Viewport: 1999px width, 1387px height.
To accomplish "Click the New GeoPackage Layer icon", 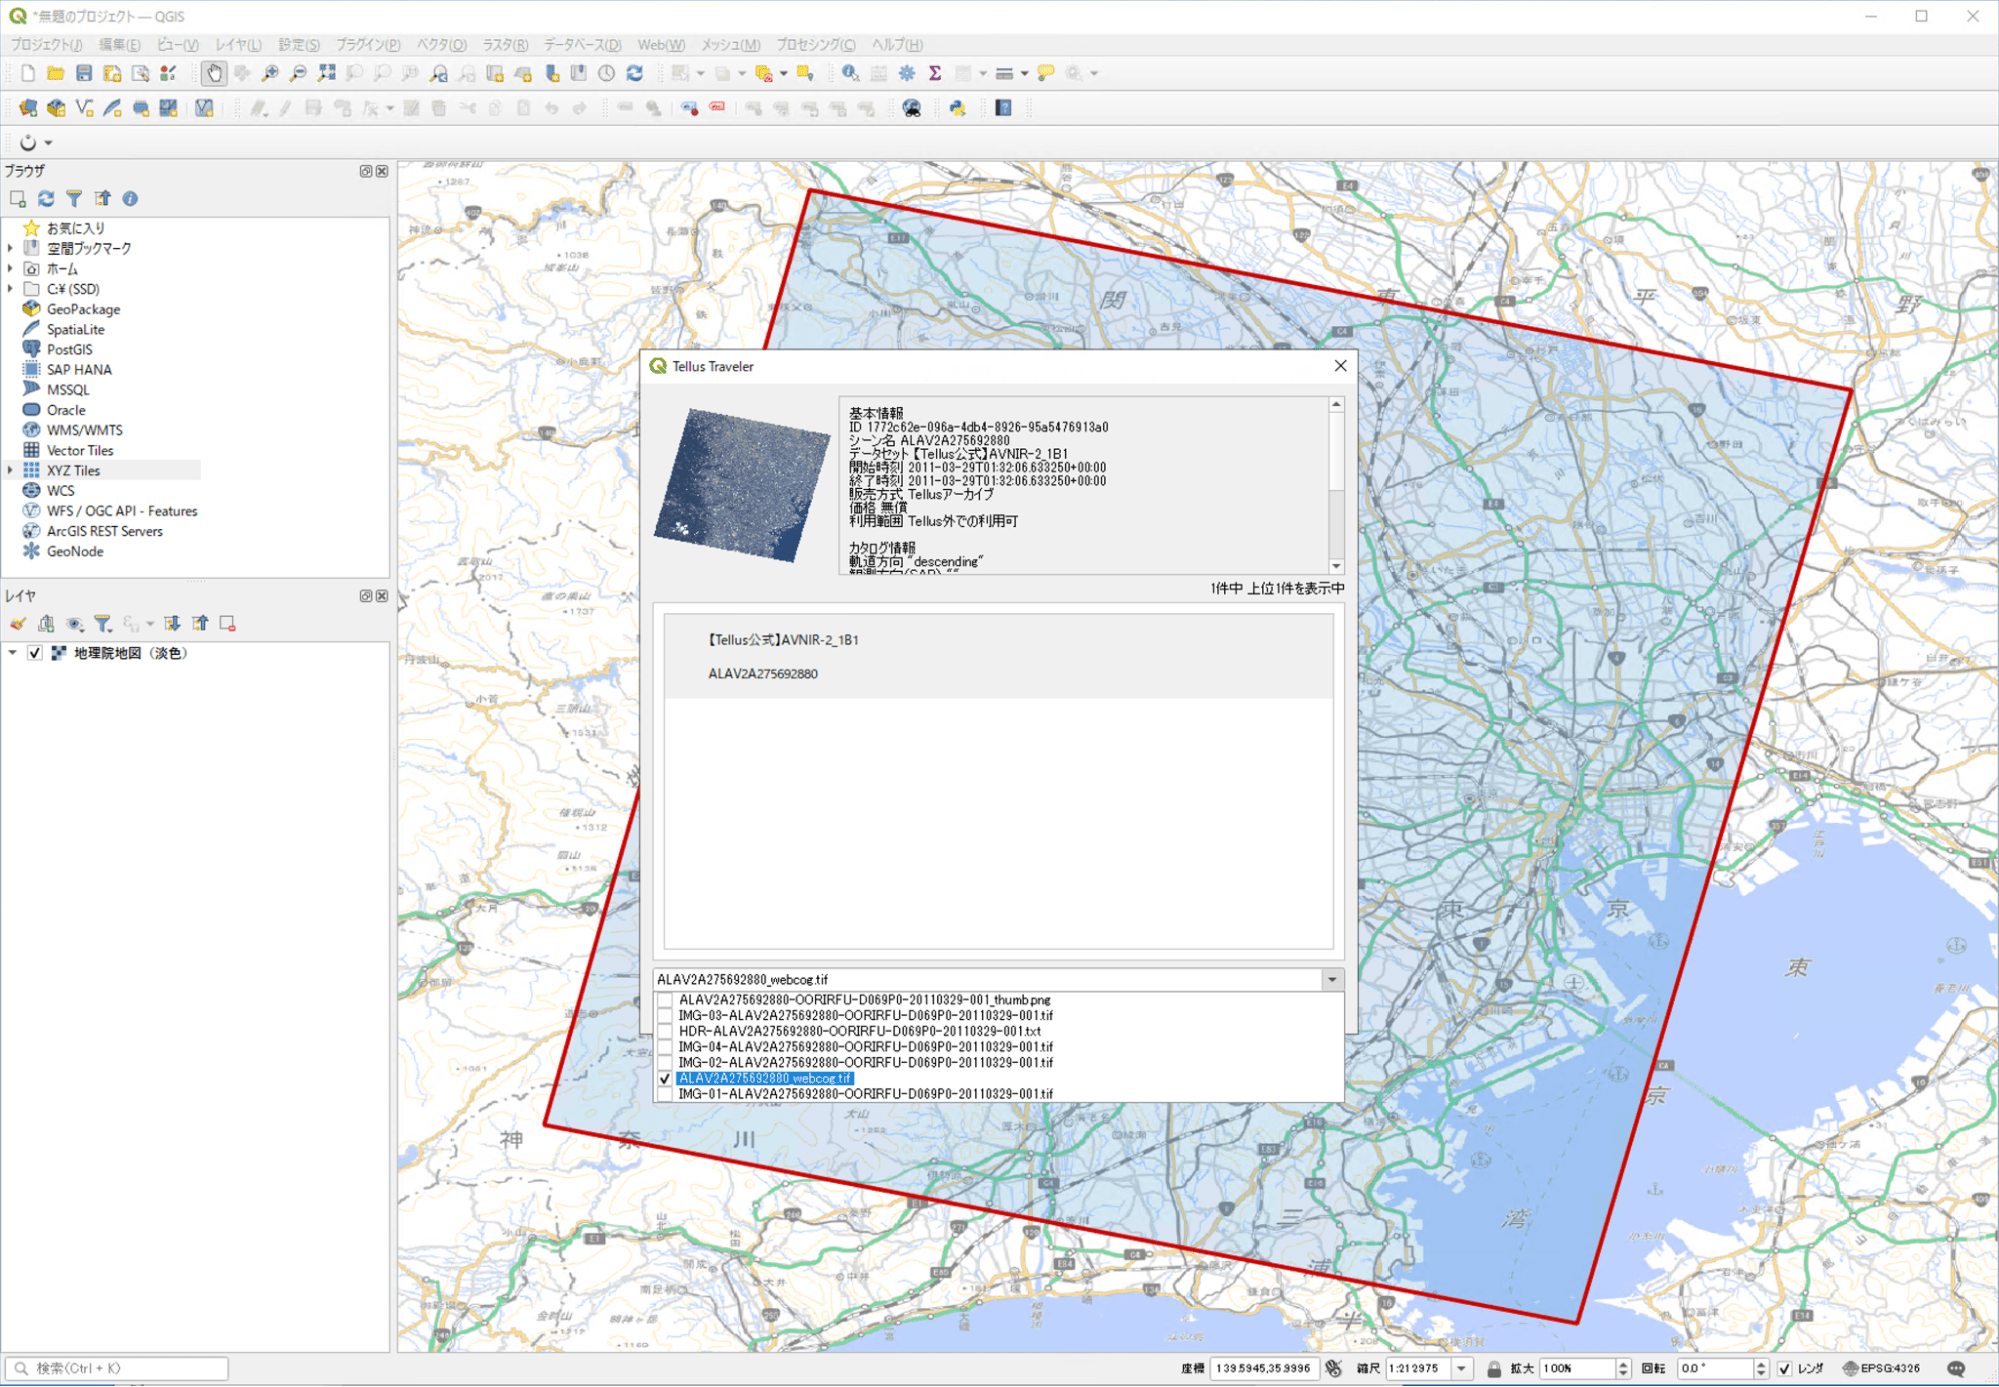I will (56, 108).
